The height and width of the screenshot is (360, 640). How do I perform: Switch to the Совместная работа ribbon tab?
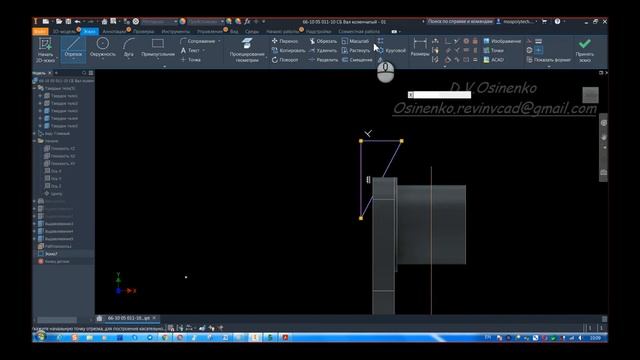(358, 31)
